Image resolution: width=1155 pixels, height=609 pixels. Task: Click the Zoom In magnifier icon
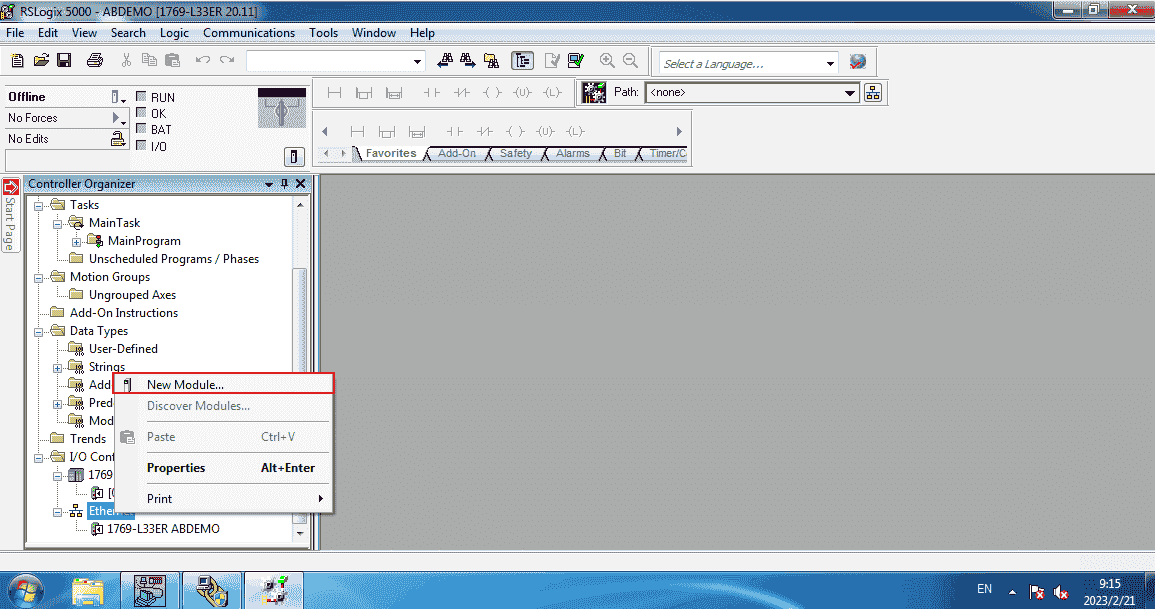pos(607,61)
